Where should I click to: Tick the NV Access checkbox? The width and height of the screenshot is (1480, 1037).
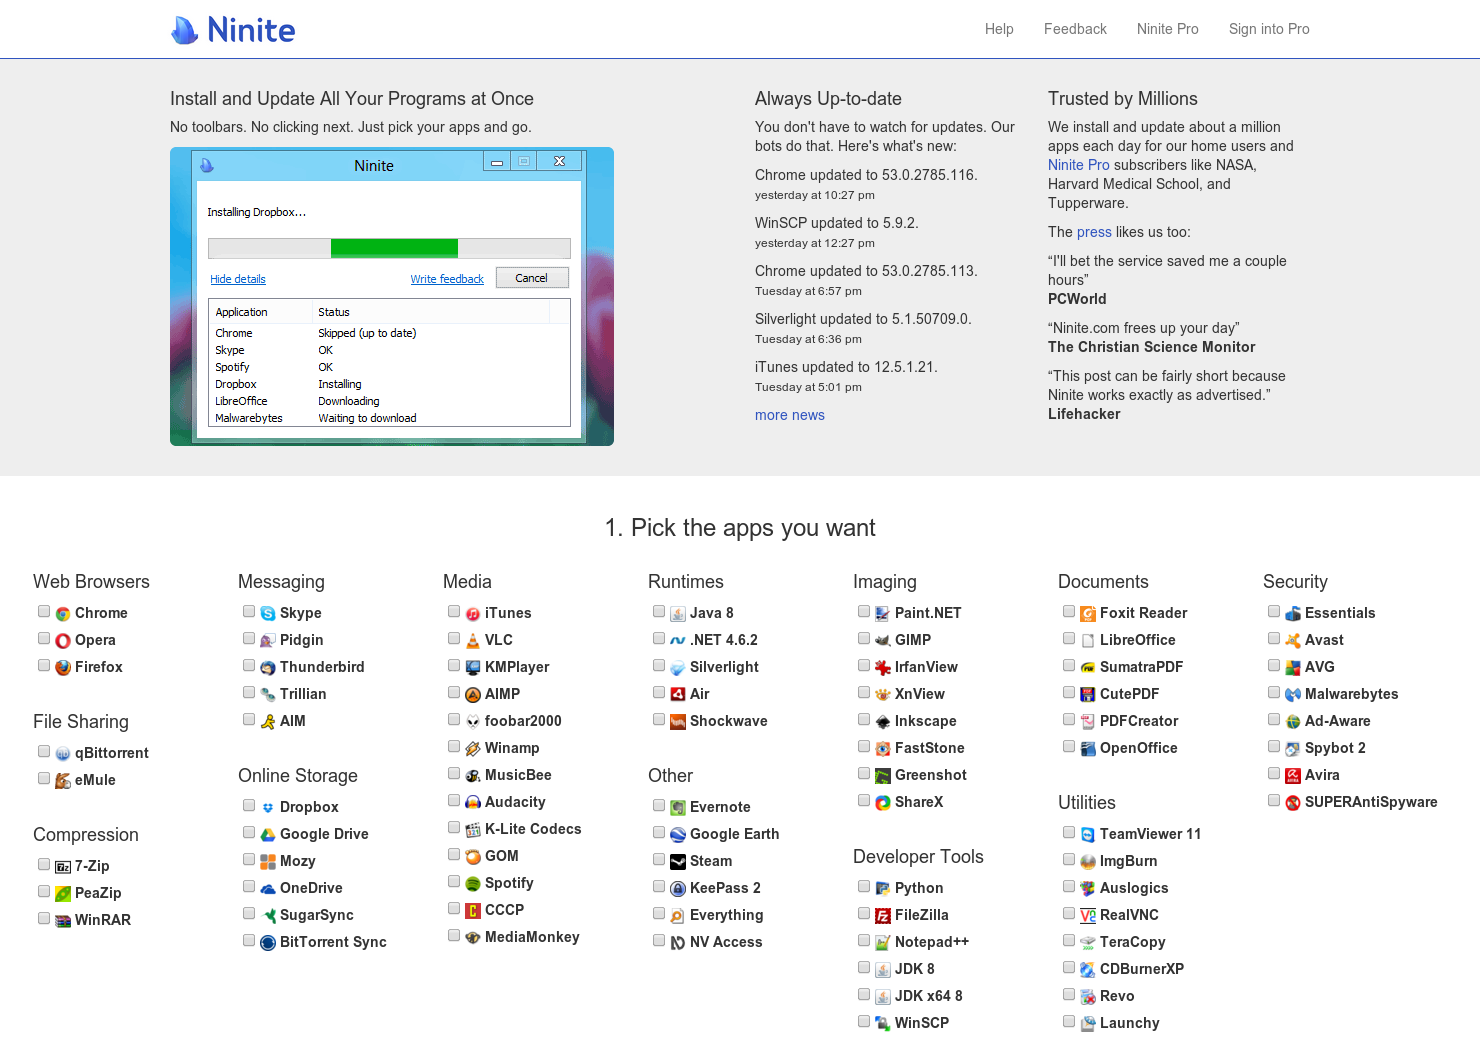point(659,940)
